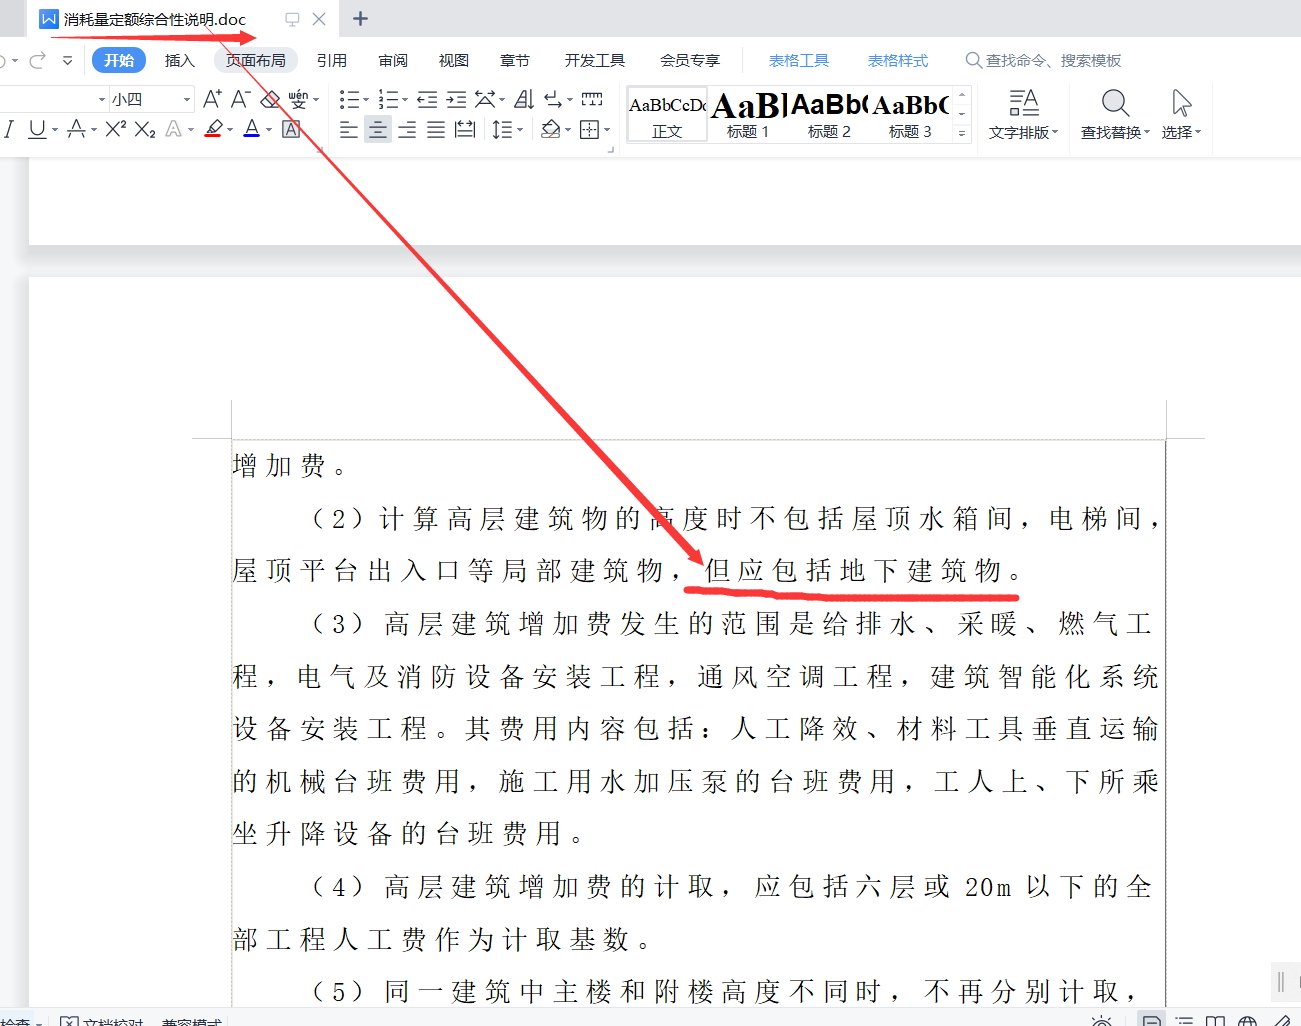Click the phonetic guide wén icon
1301x1026 pixels.
298,99
